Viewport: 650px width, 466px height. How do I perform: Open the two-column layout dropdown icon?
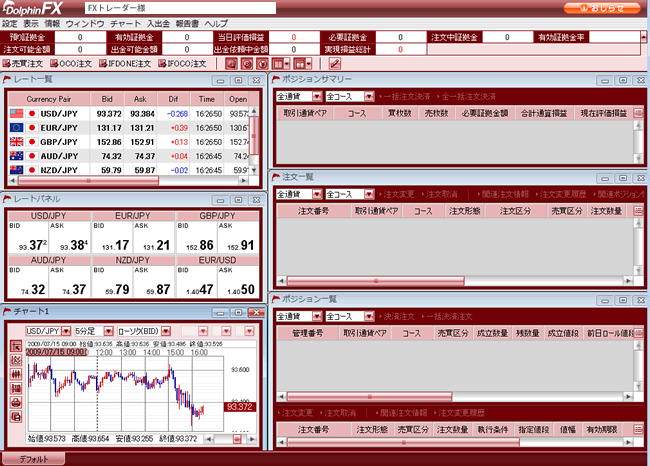click(x=281, y=64)
